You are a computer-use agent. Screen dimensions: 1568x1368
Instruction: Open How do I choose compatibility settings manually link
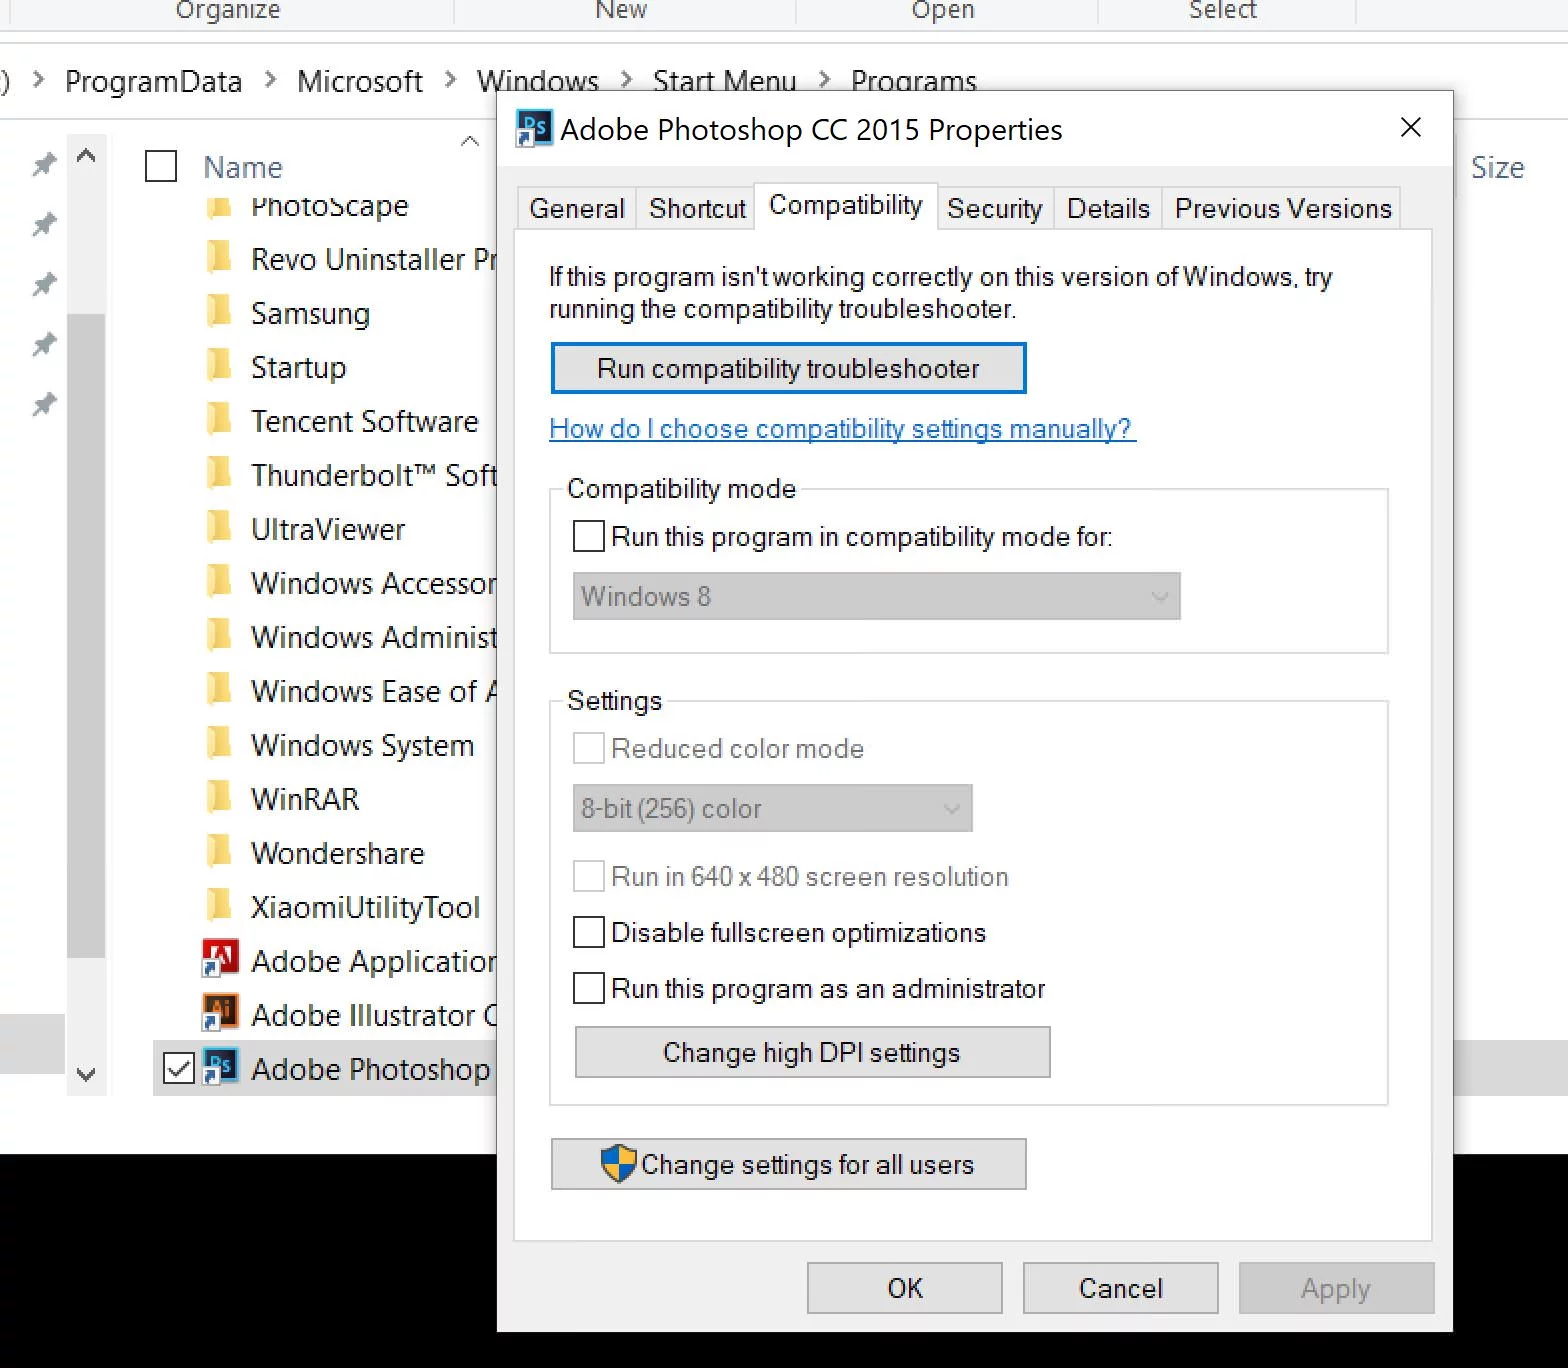tap(842, 429)
